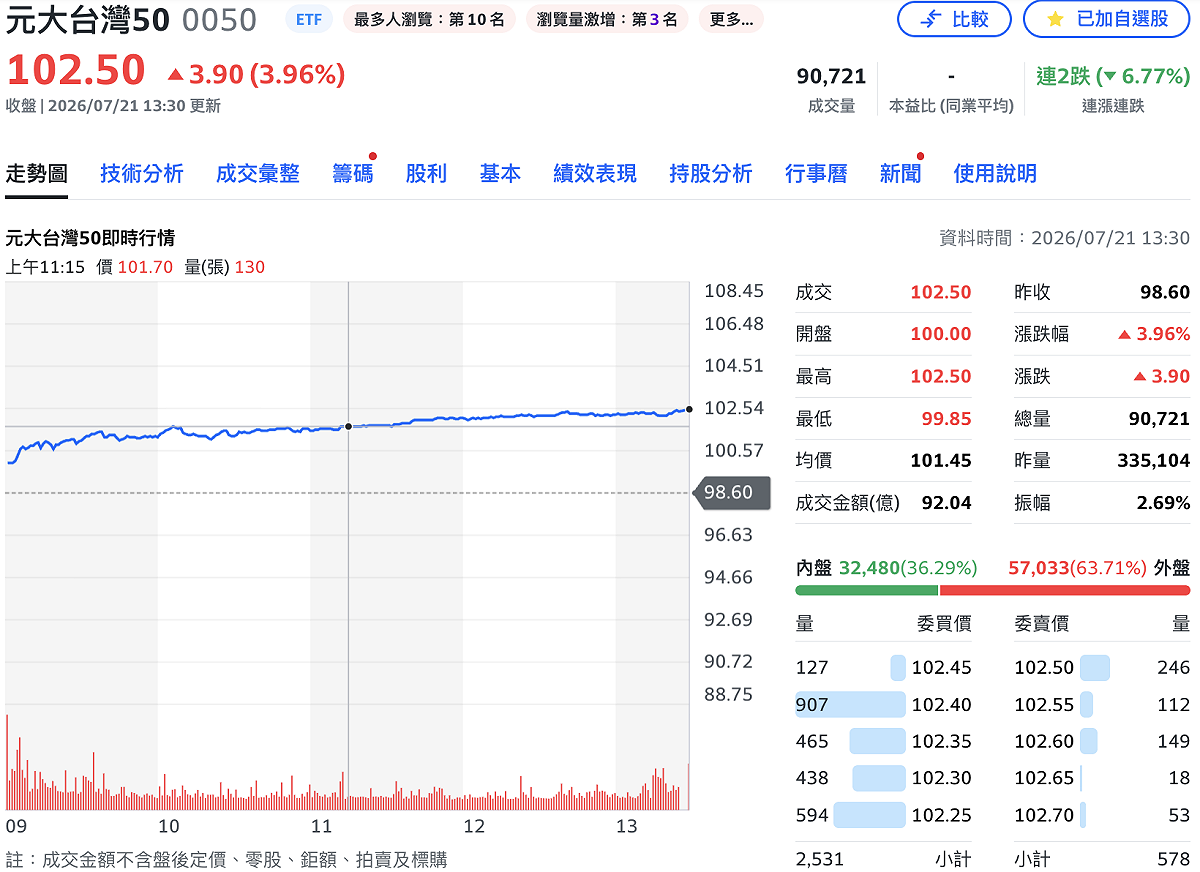
Task: Click the compare arrows icon in 比較
Action: click(930, 19)
